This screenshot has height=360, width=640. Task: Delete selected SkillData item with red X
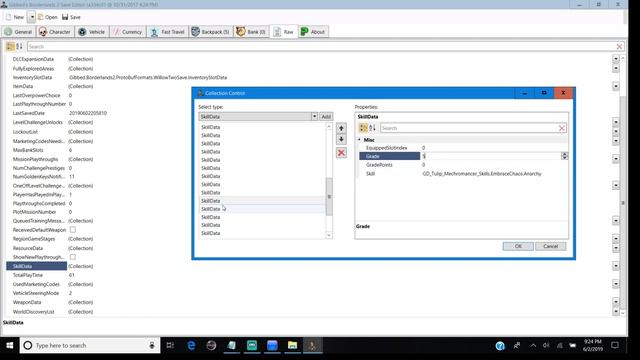point(341,153)
